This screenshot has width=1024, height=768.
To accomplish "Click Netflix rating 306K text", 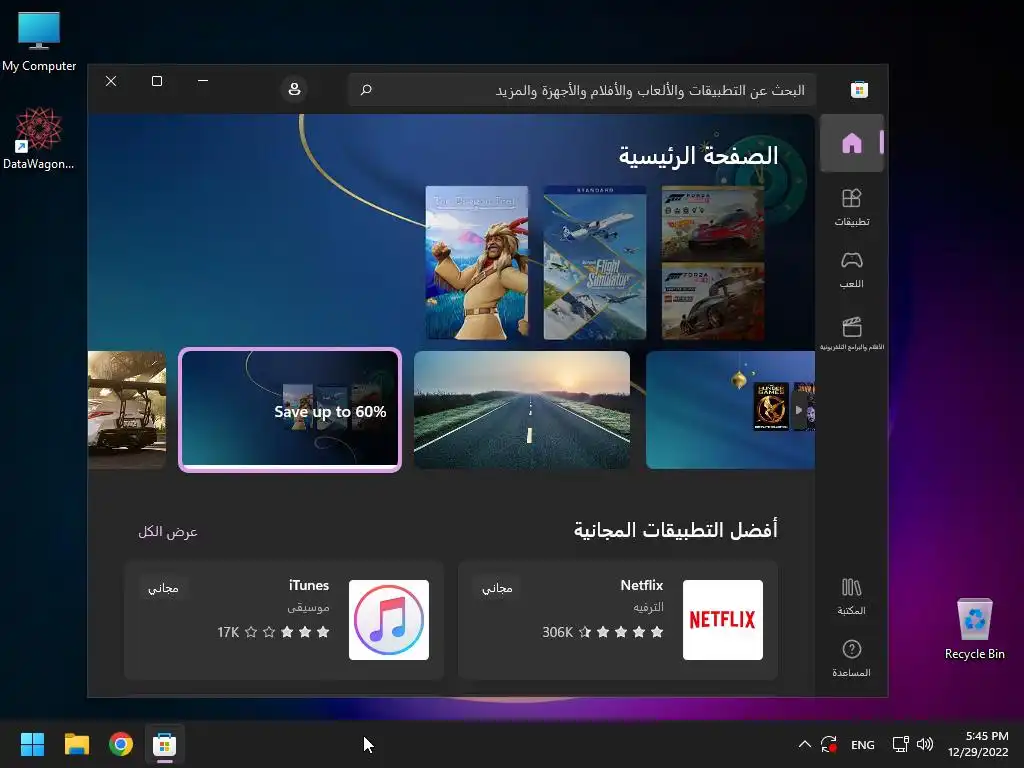I will 557,632.
